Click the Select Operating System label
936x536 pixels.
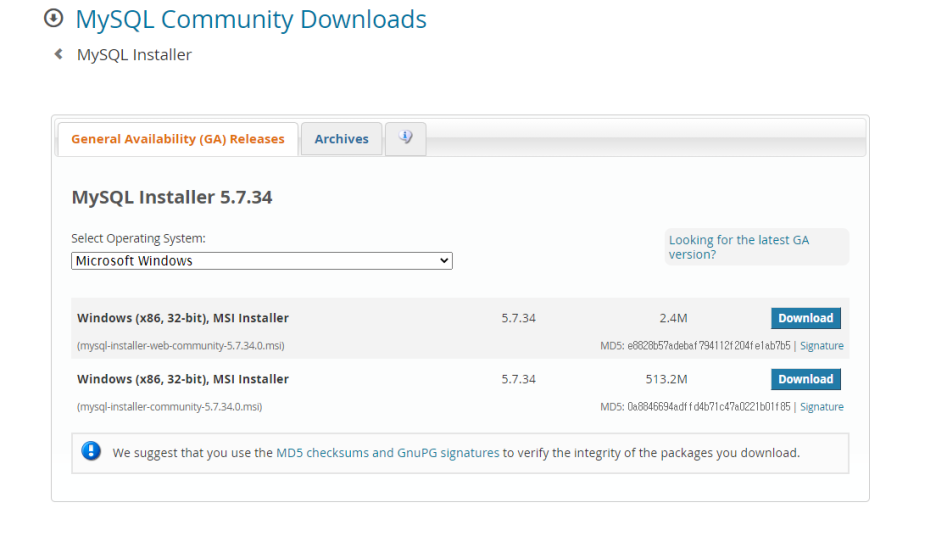pyautogui.click(x=138, y=238)
